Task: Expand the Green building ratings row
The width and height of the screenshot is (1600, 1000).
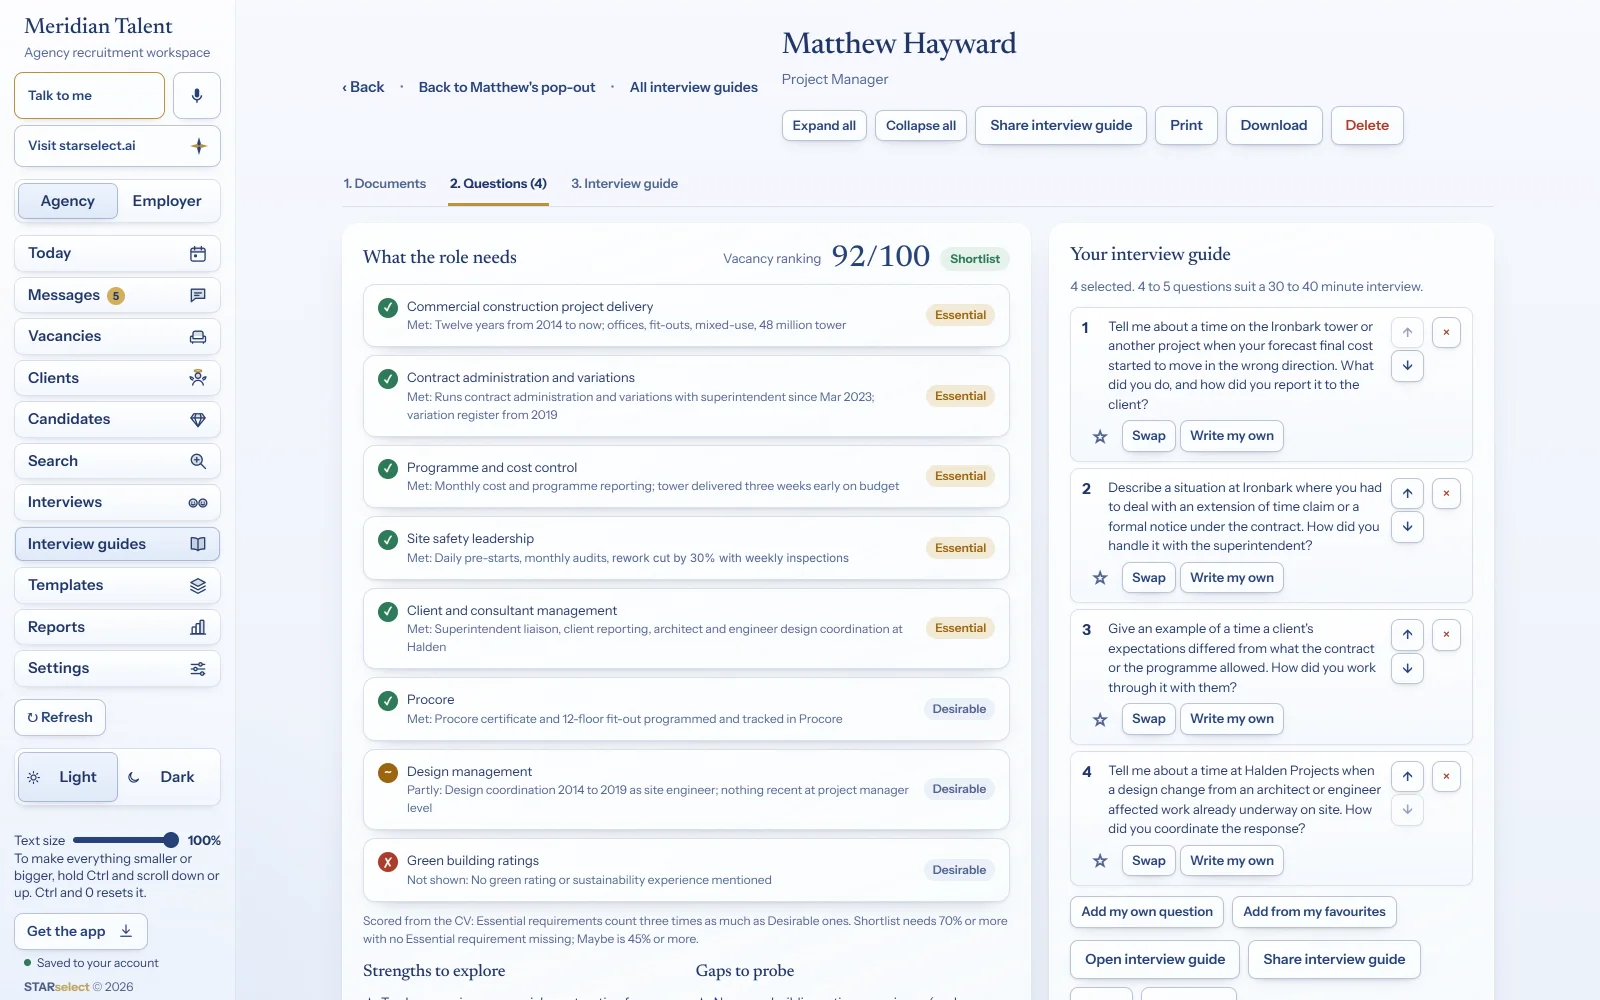Action: [686, 870]
